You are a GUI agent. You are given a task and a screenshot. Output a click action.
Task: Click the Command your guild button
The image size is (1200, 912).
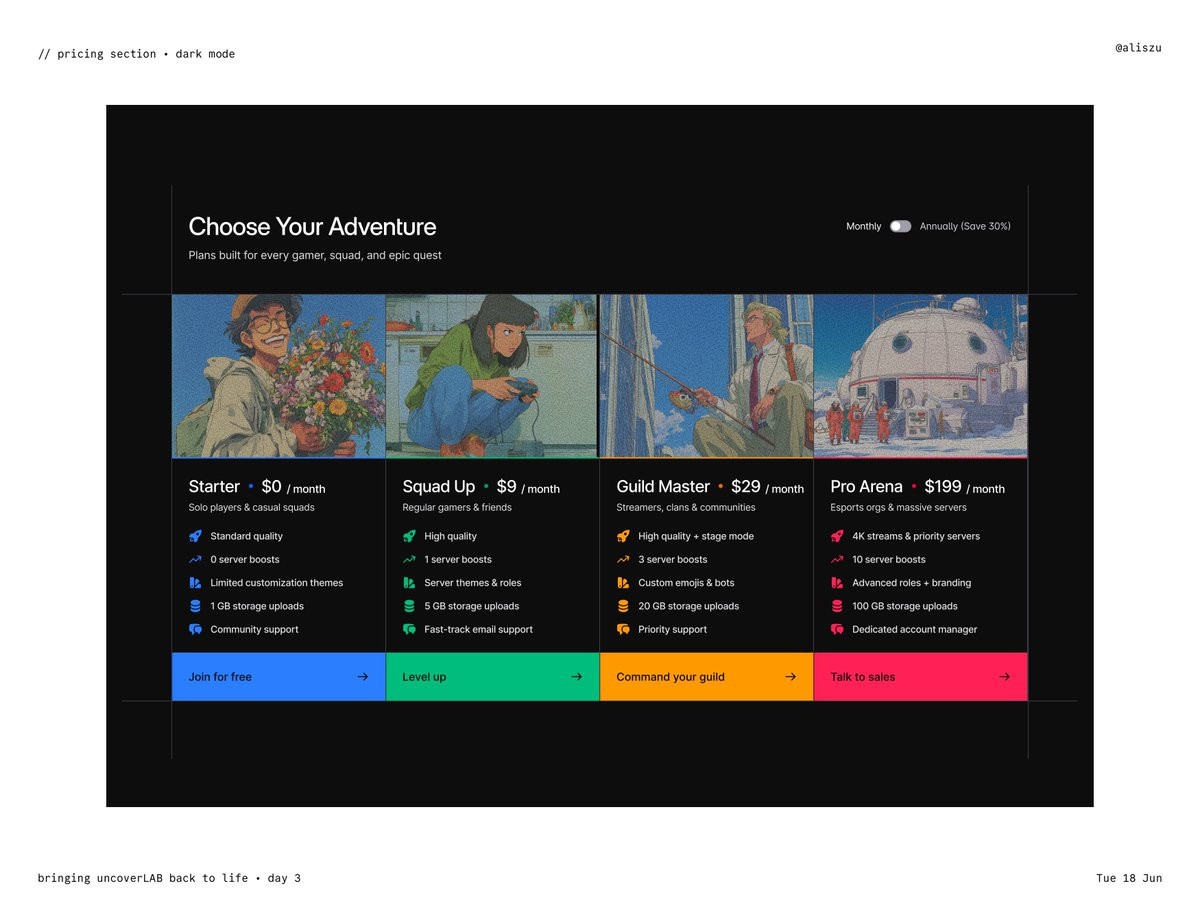click(x=707, y=677)
